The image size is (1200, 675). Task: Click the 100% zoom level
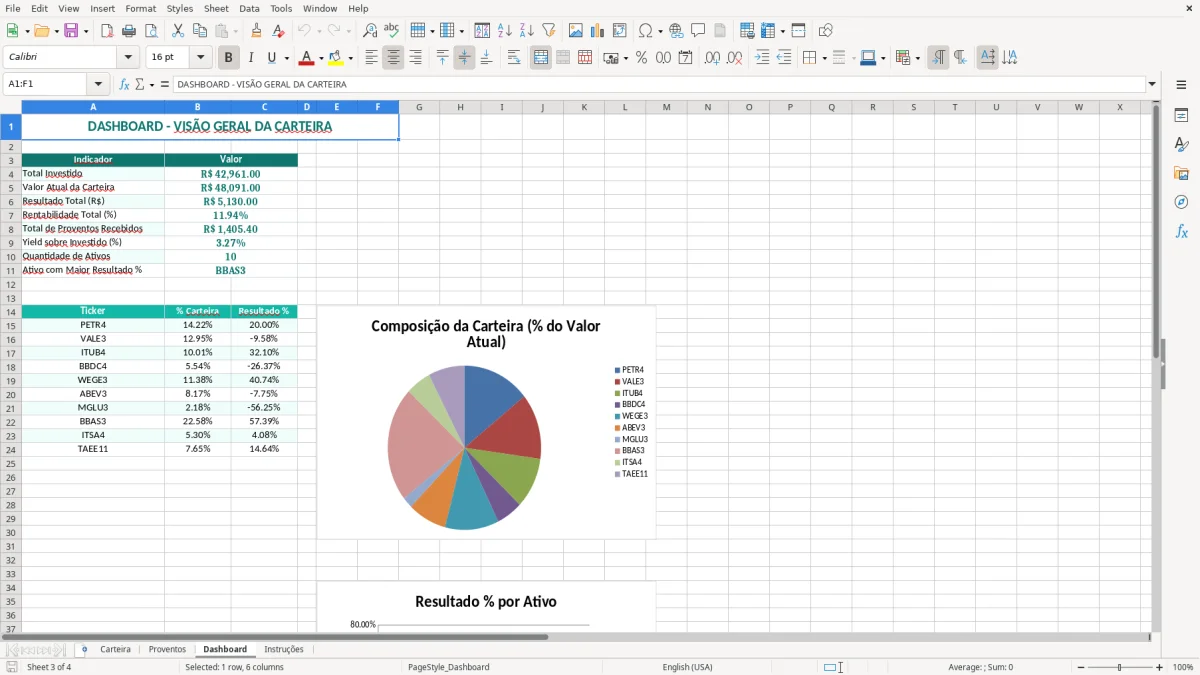(1183, 667)
